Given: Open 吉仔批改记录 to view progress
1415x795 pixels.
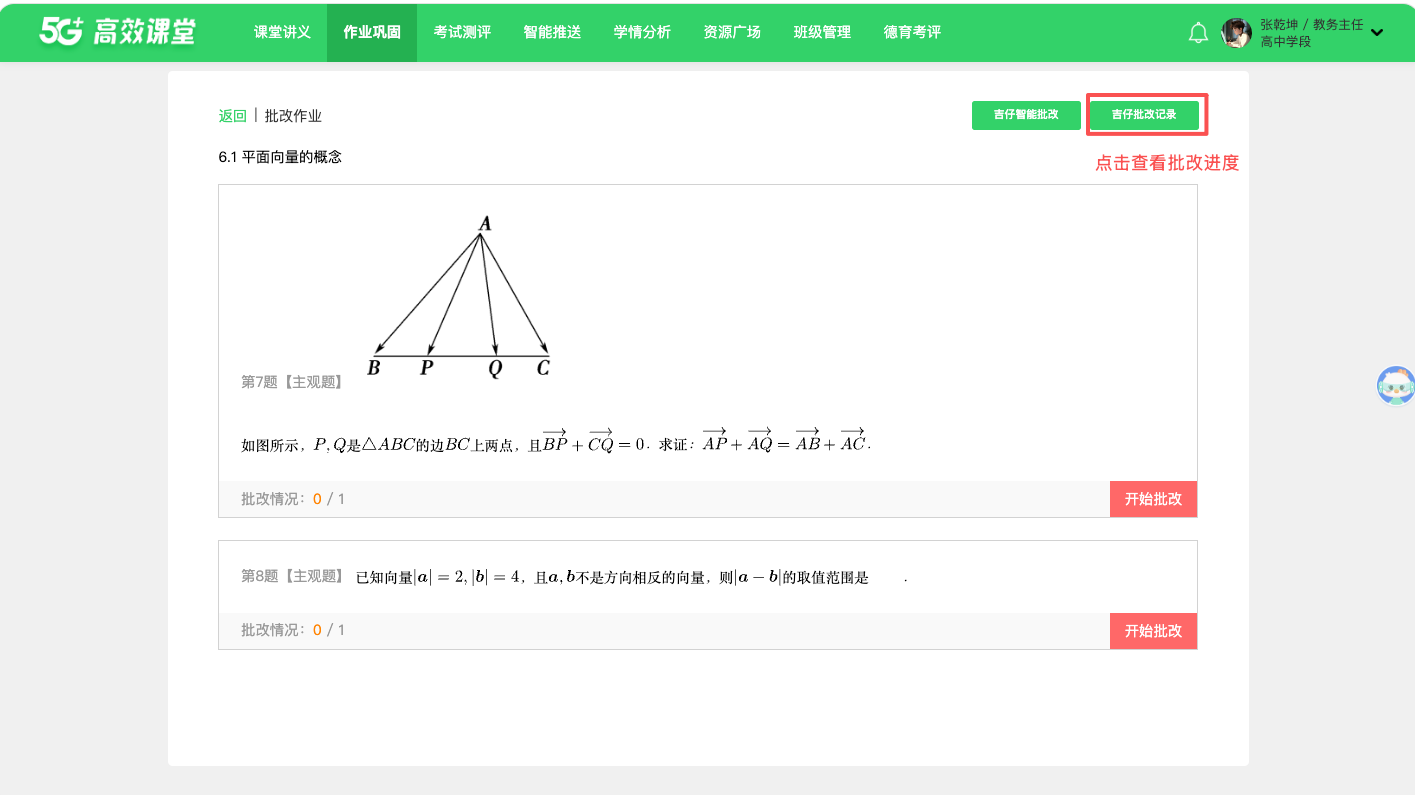Looking at the screenshot, I should pos(1144,115).
